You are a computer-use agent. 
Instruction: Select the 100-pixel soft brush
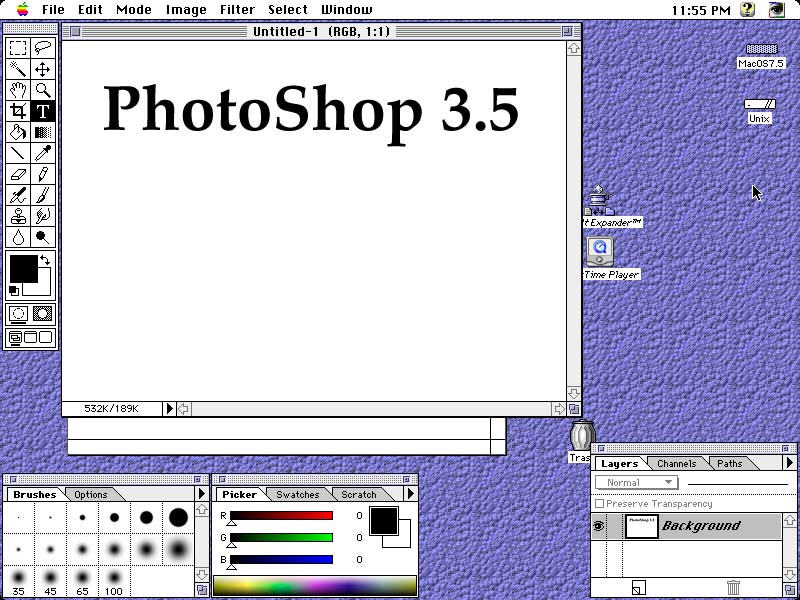[114, 583]
